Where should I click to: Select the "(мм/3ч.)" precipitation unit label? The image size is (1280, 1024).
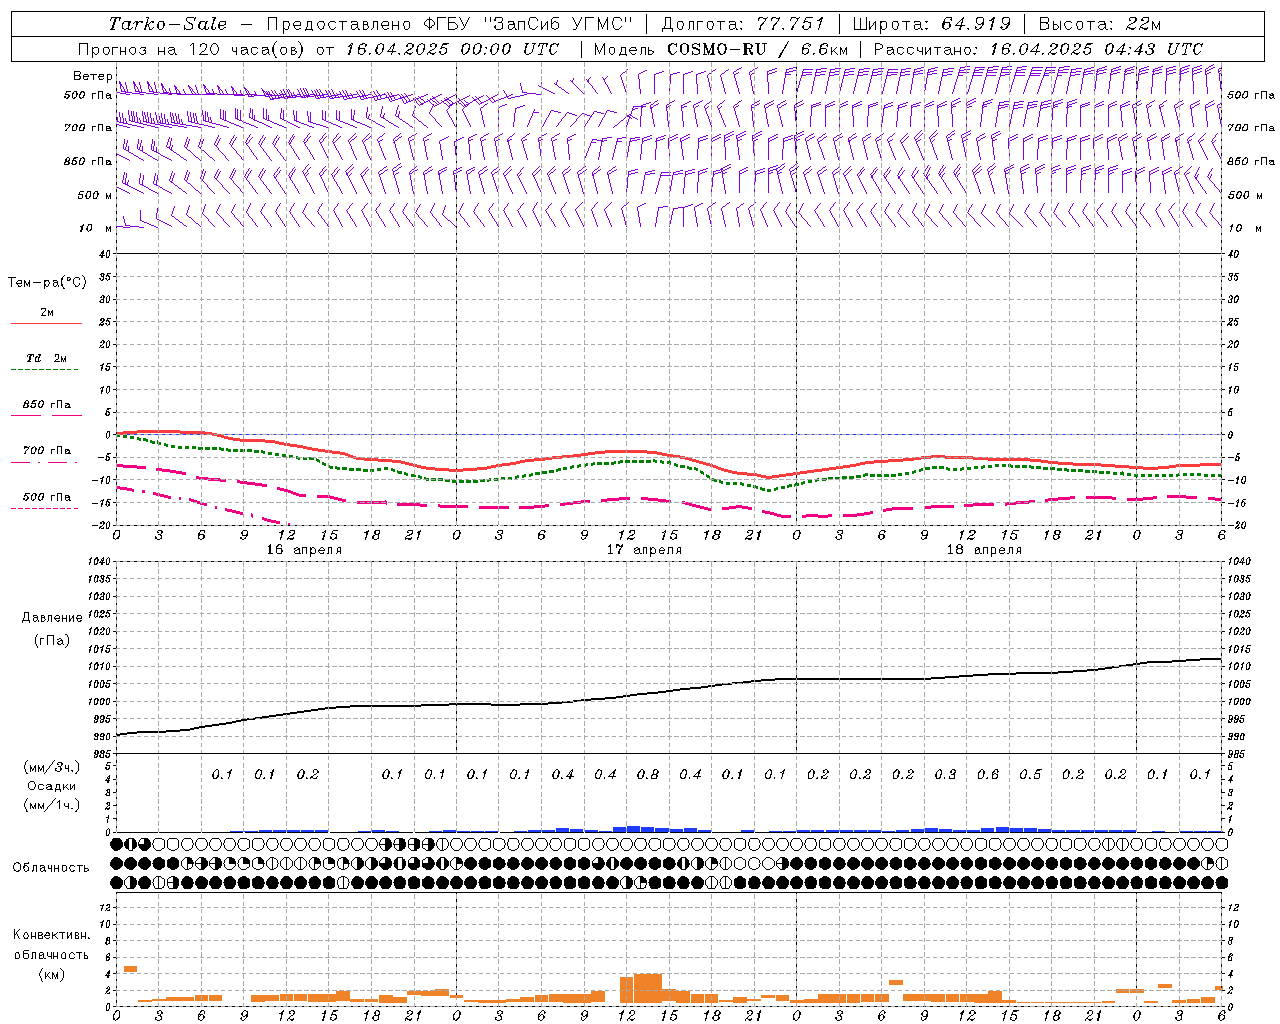[52, 767]
